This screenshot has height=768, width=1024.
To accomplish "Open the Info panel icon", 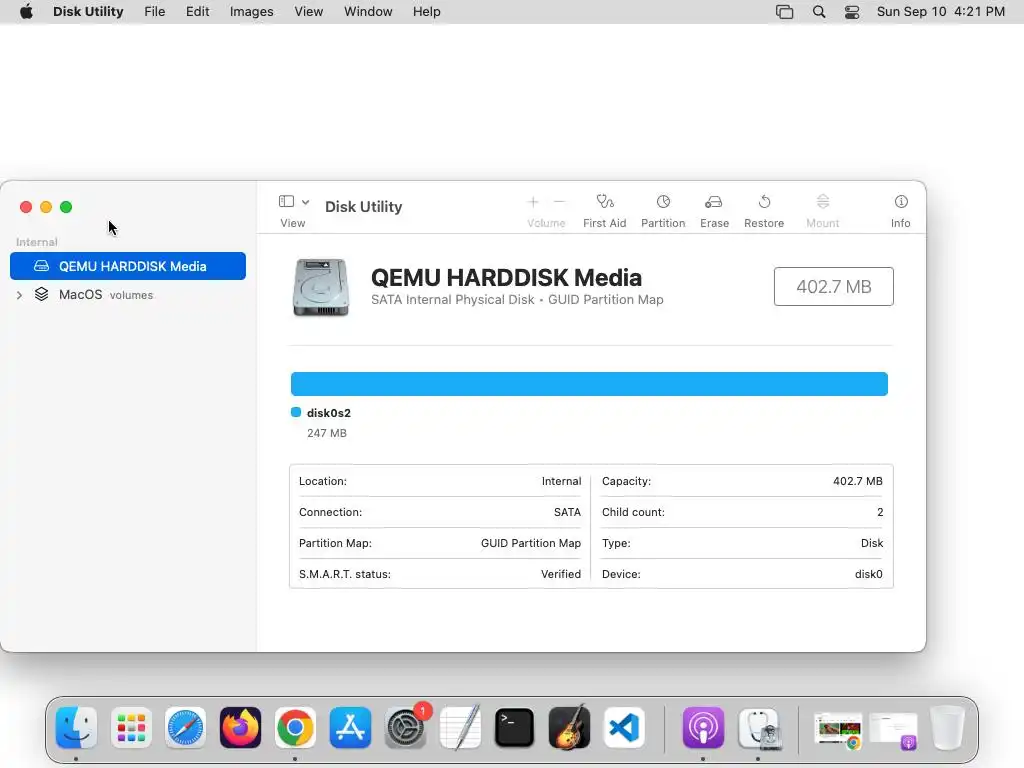I will click(901, 202).
